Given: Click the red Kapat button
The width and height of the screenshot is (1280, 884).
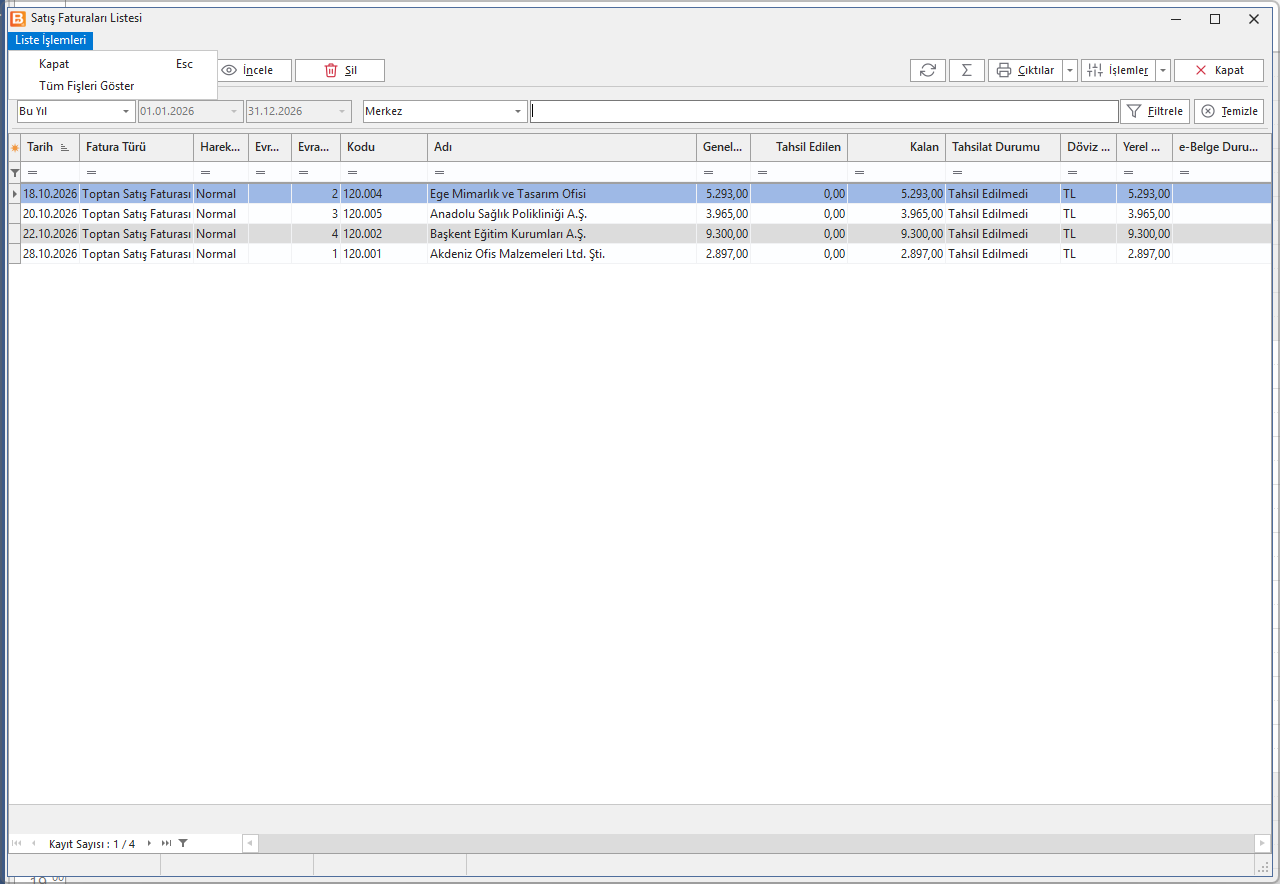Looking at the screenshot, I should click(1219, 70).
